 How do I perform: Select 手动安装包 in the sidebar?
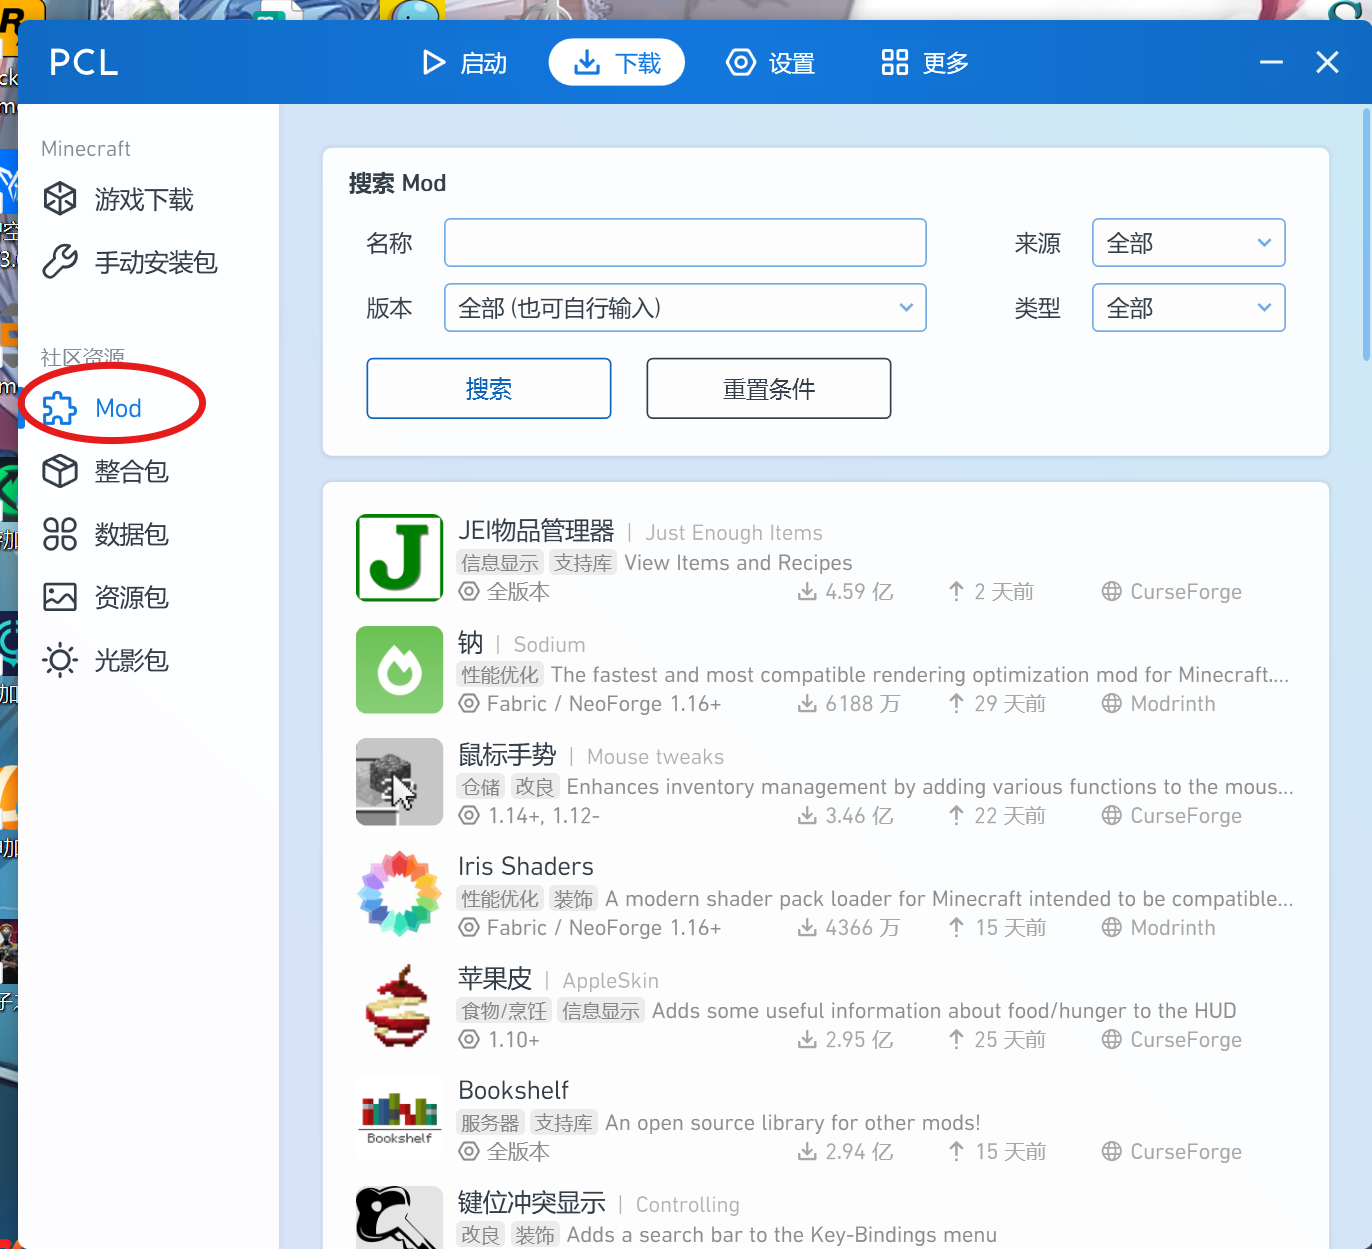point(130,262)
